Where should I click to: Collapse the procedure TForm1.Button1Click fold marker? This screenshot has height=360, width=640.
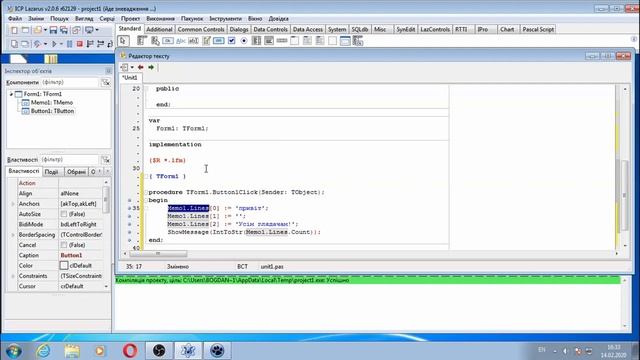click(x=146, y=192)
